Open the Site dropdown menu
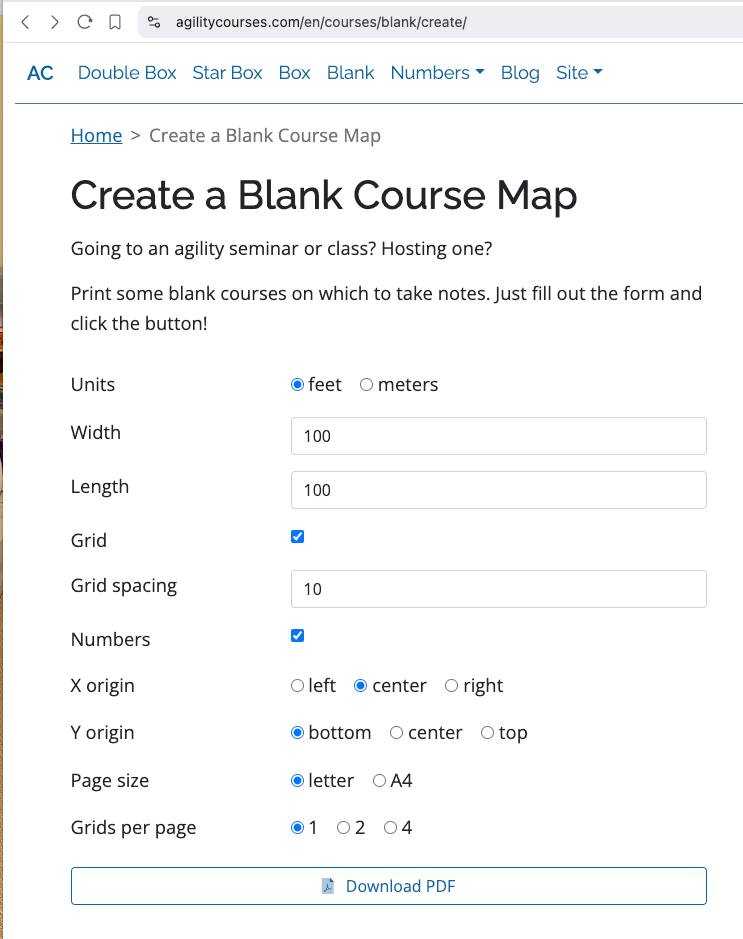Viewport: 743px width, 939px height. 579,72
